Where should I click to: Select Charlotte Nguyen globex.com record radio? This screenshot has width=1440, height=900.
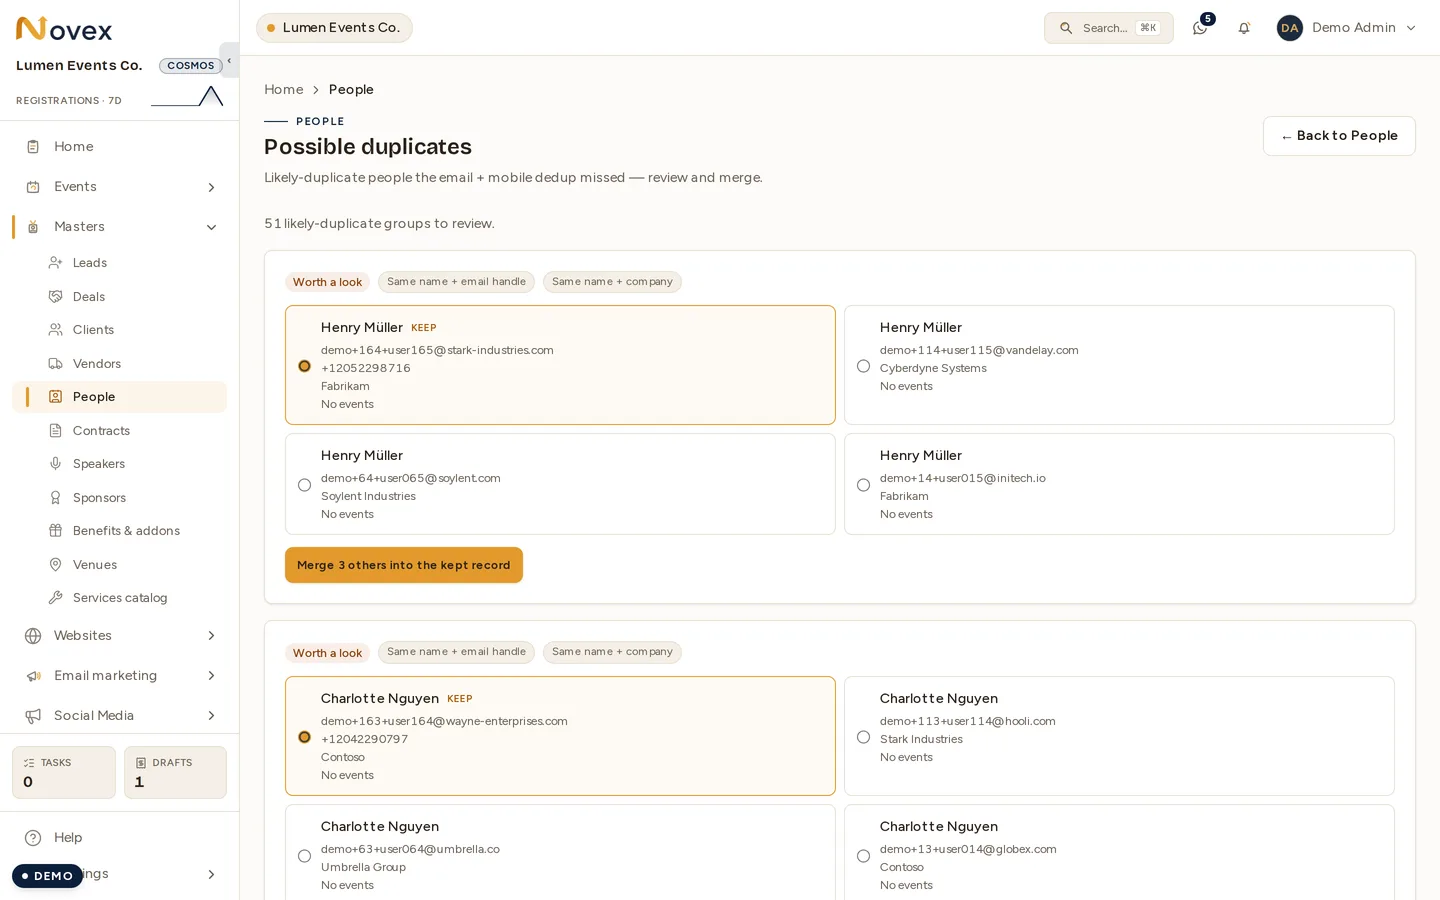[863, 856]
